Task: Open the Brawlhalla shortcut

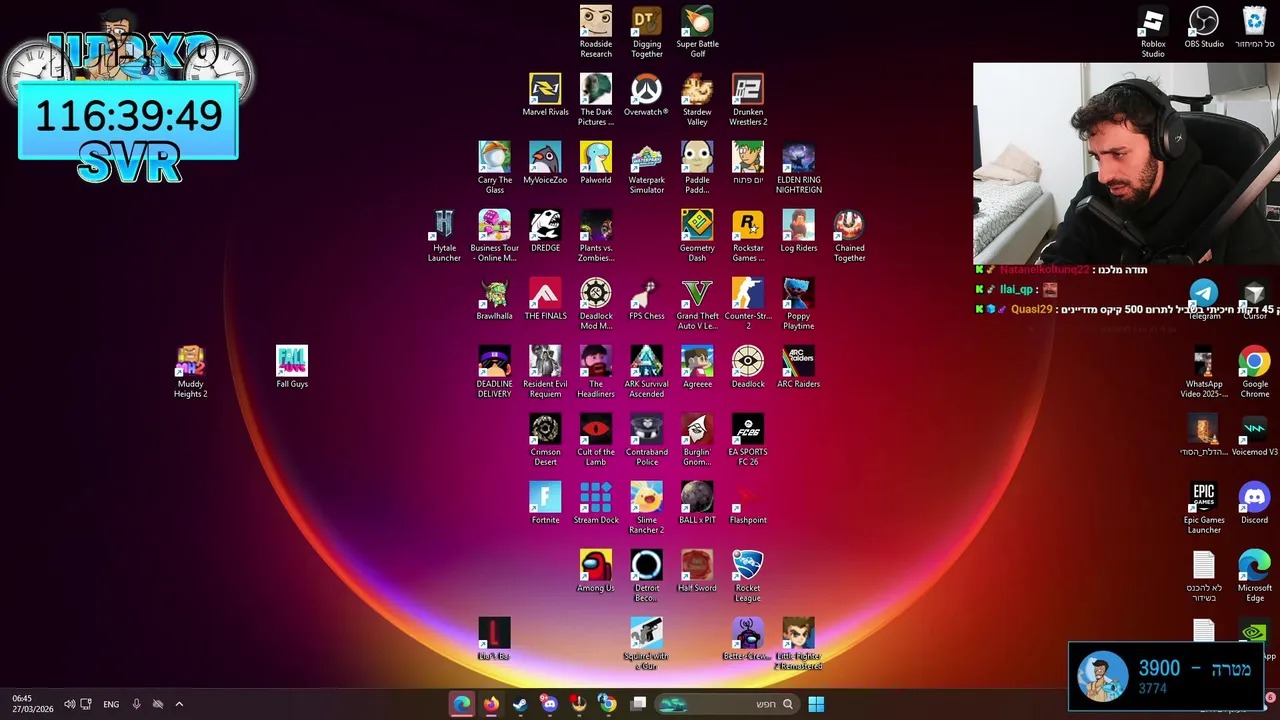Action: click(x=494, y=299)
